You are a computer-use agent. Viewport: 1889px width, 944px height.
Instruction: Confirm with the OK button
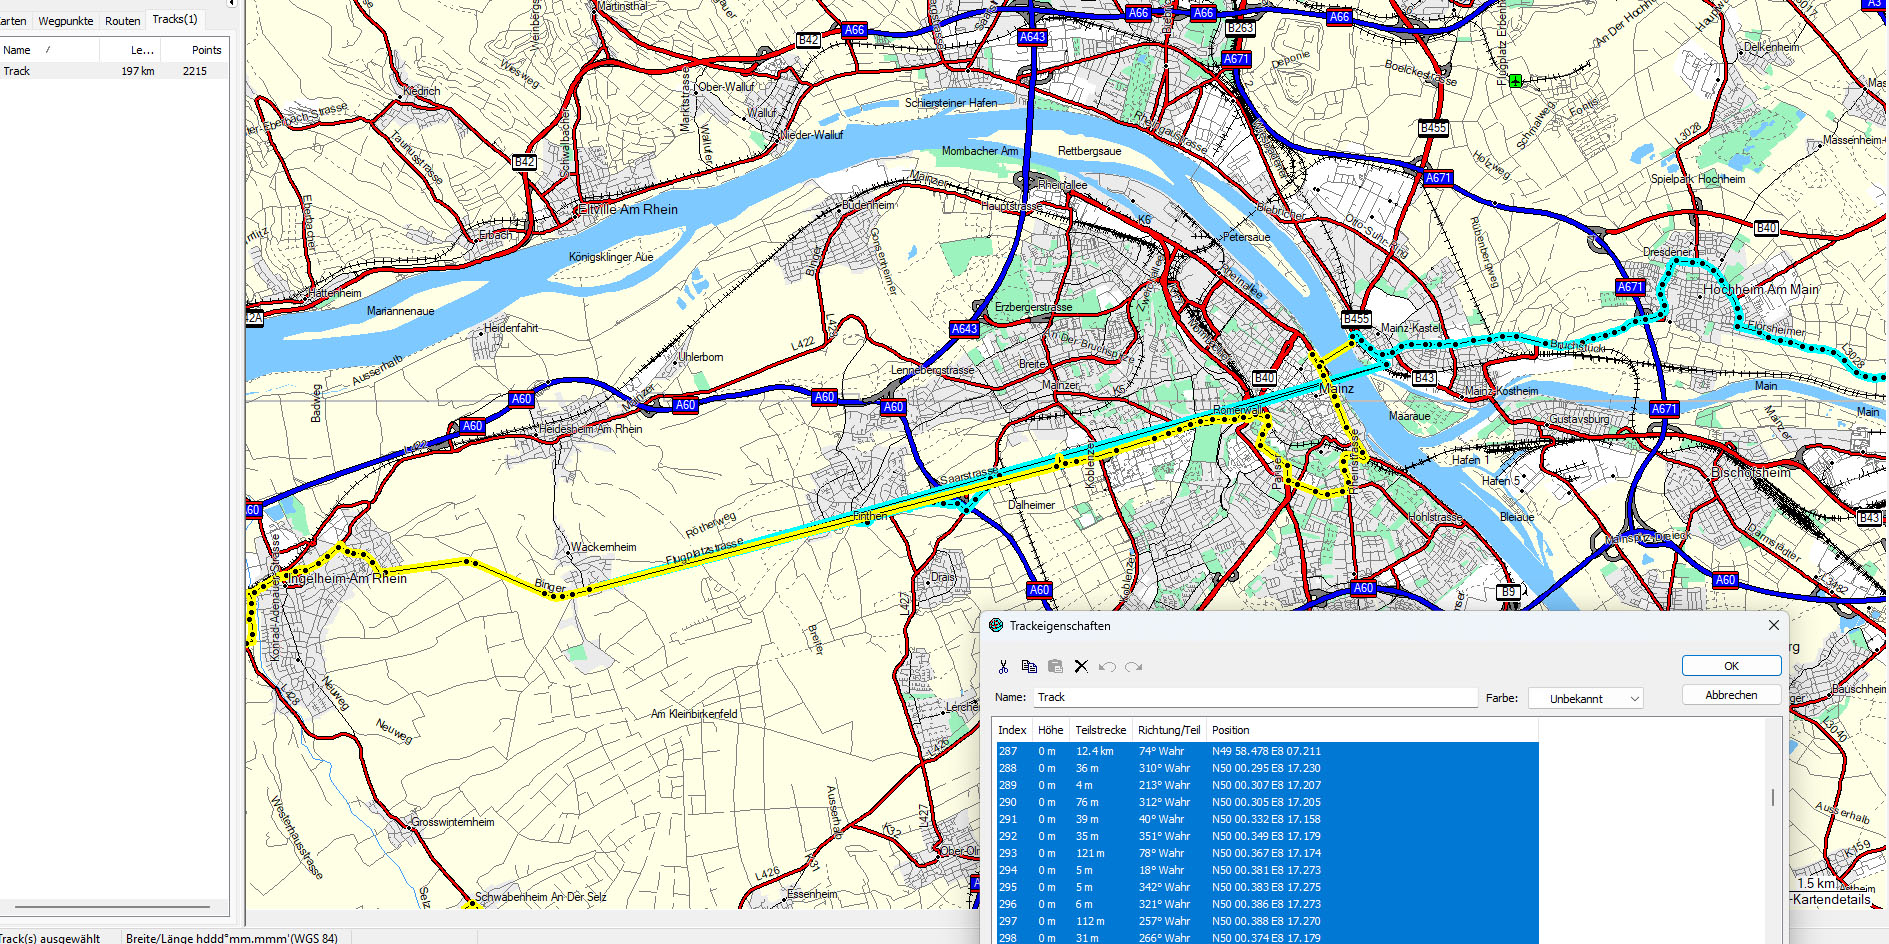click(1731, 666)
